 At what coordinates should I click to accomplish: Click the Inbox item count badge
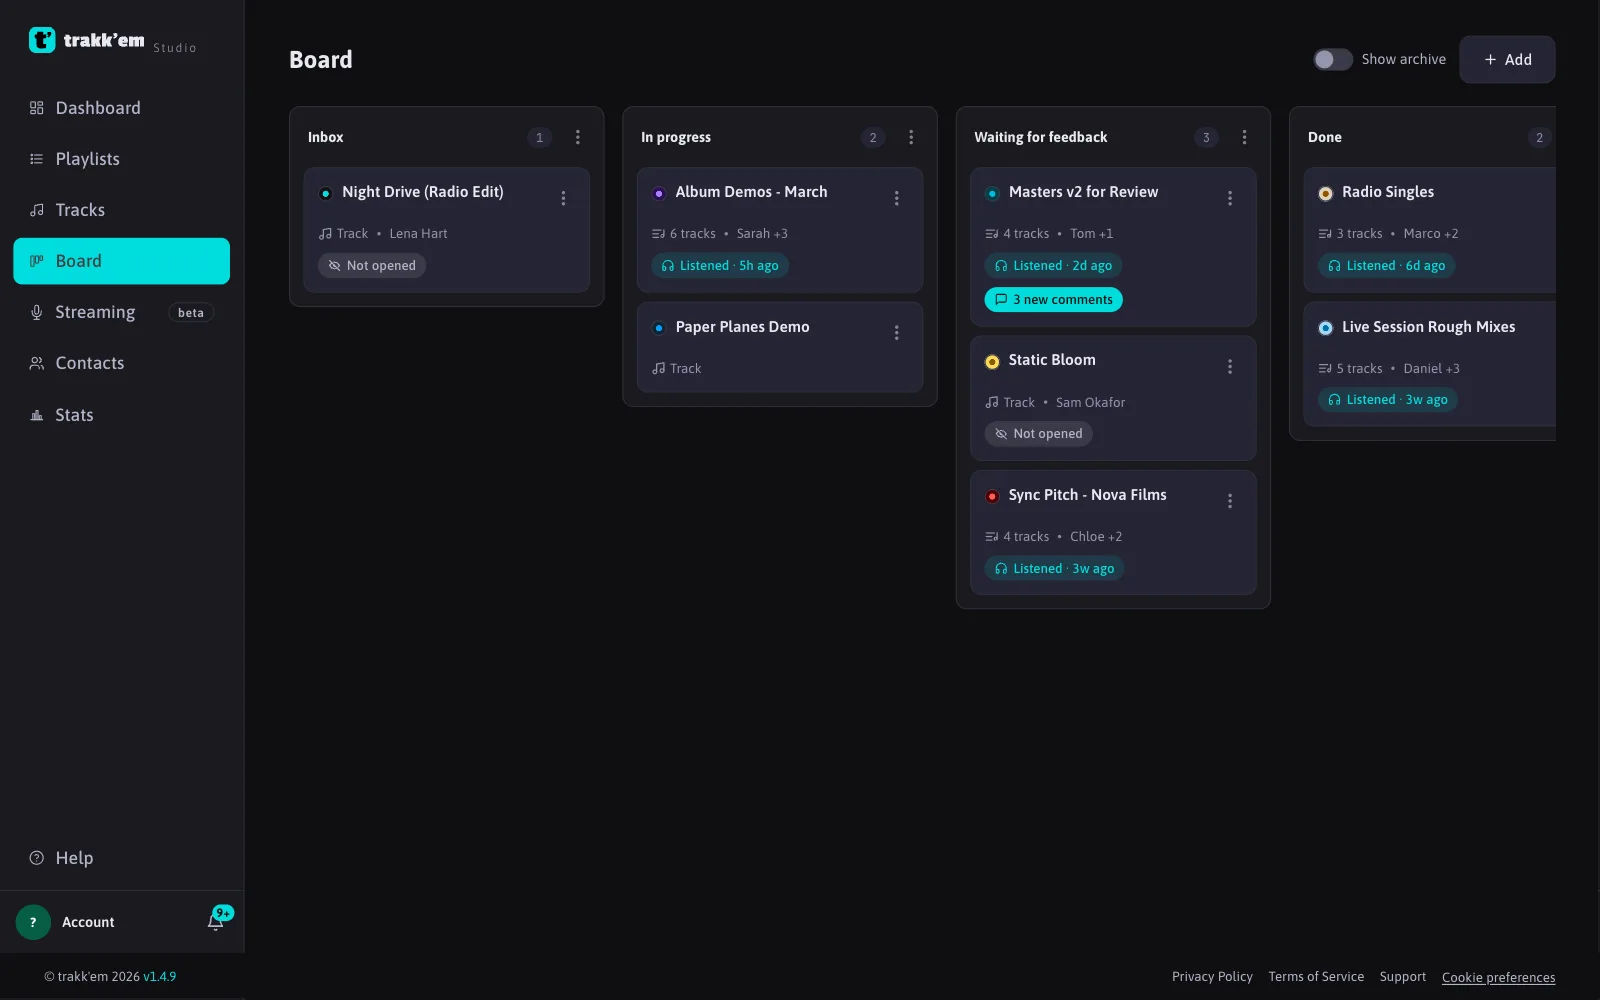(x=539, y=138)
